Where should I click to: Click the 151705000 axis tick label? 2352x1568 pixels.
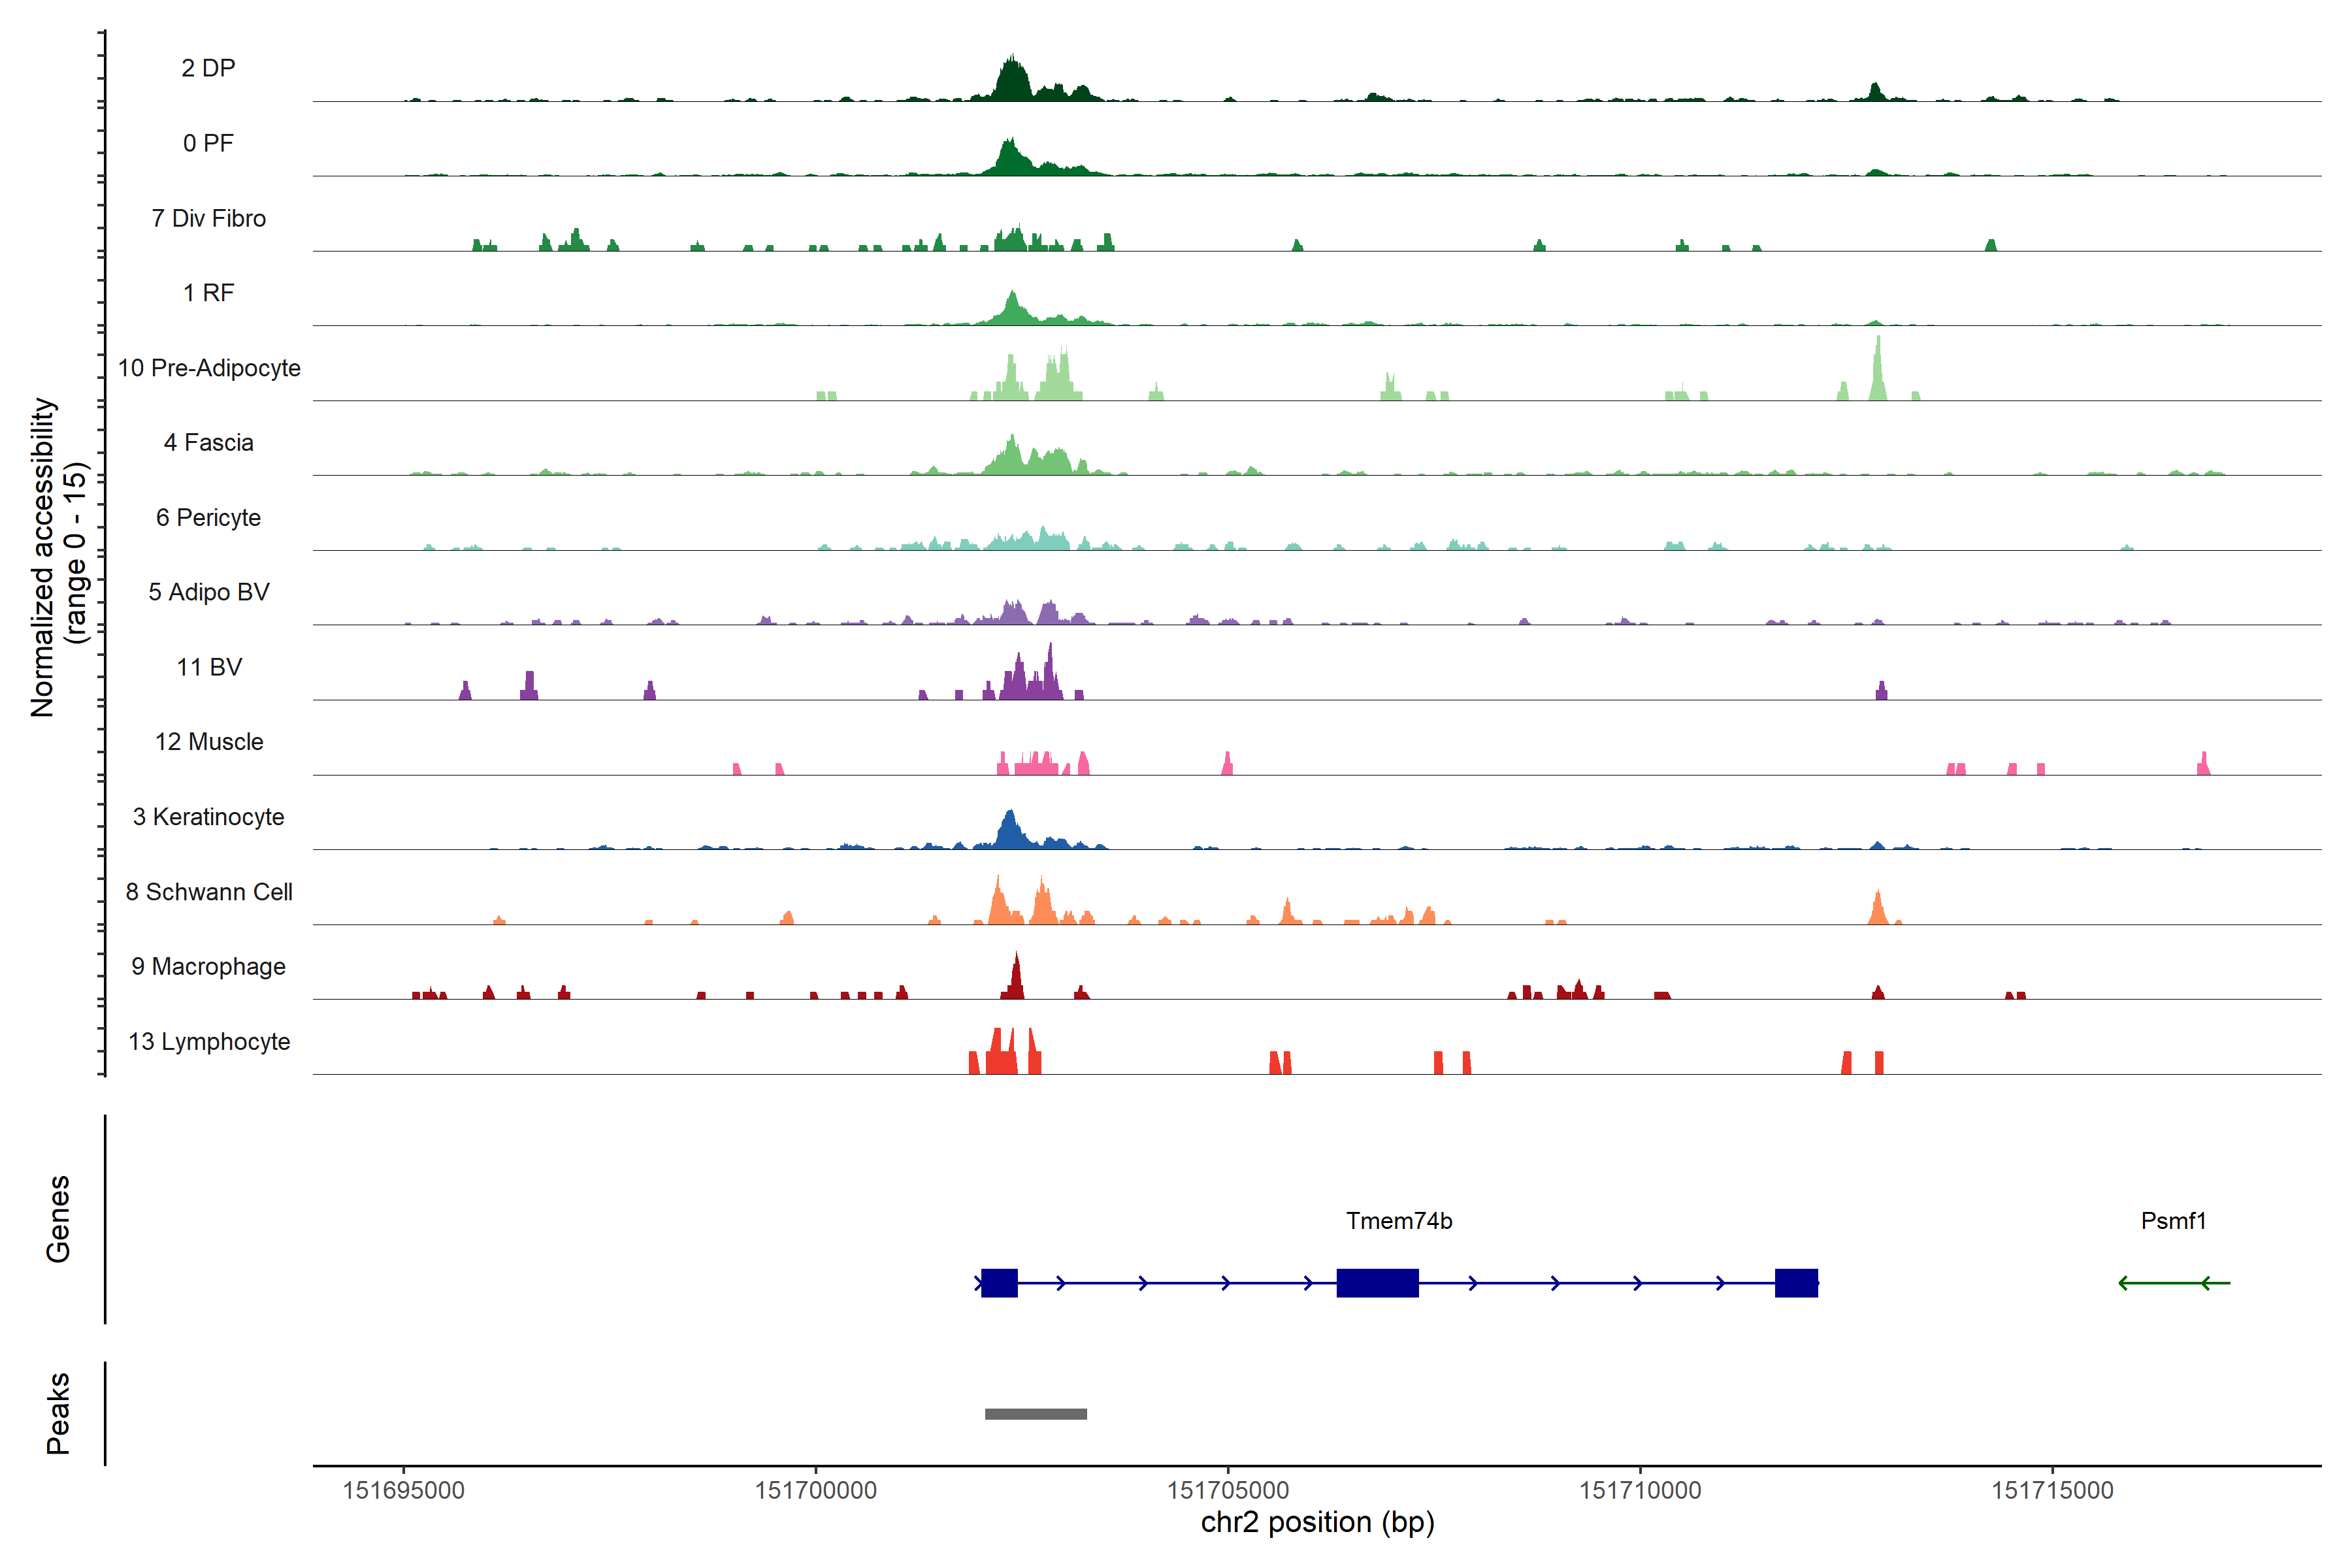point(1228,1490)
